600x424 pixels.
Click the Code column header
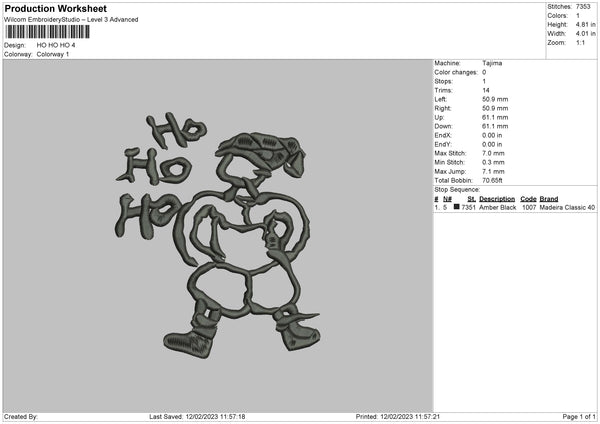click(x=528, y=199)
